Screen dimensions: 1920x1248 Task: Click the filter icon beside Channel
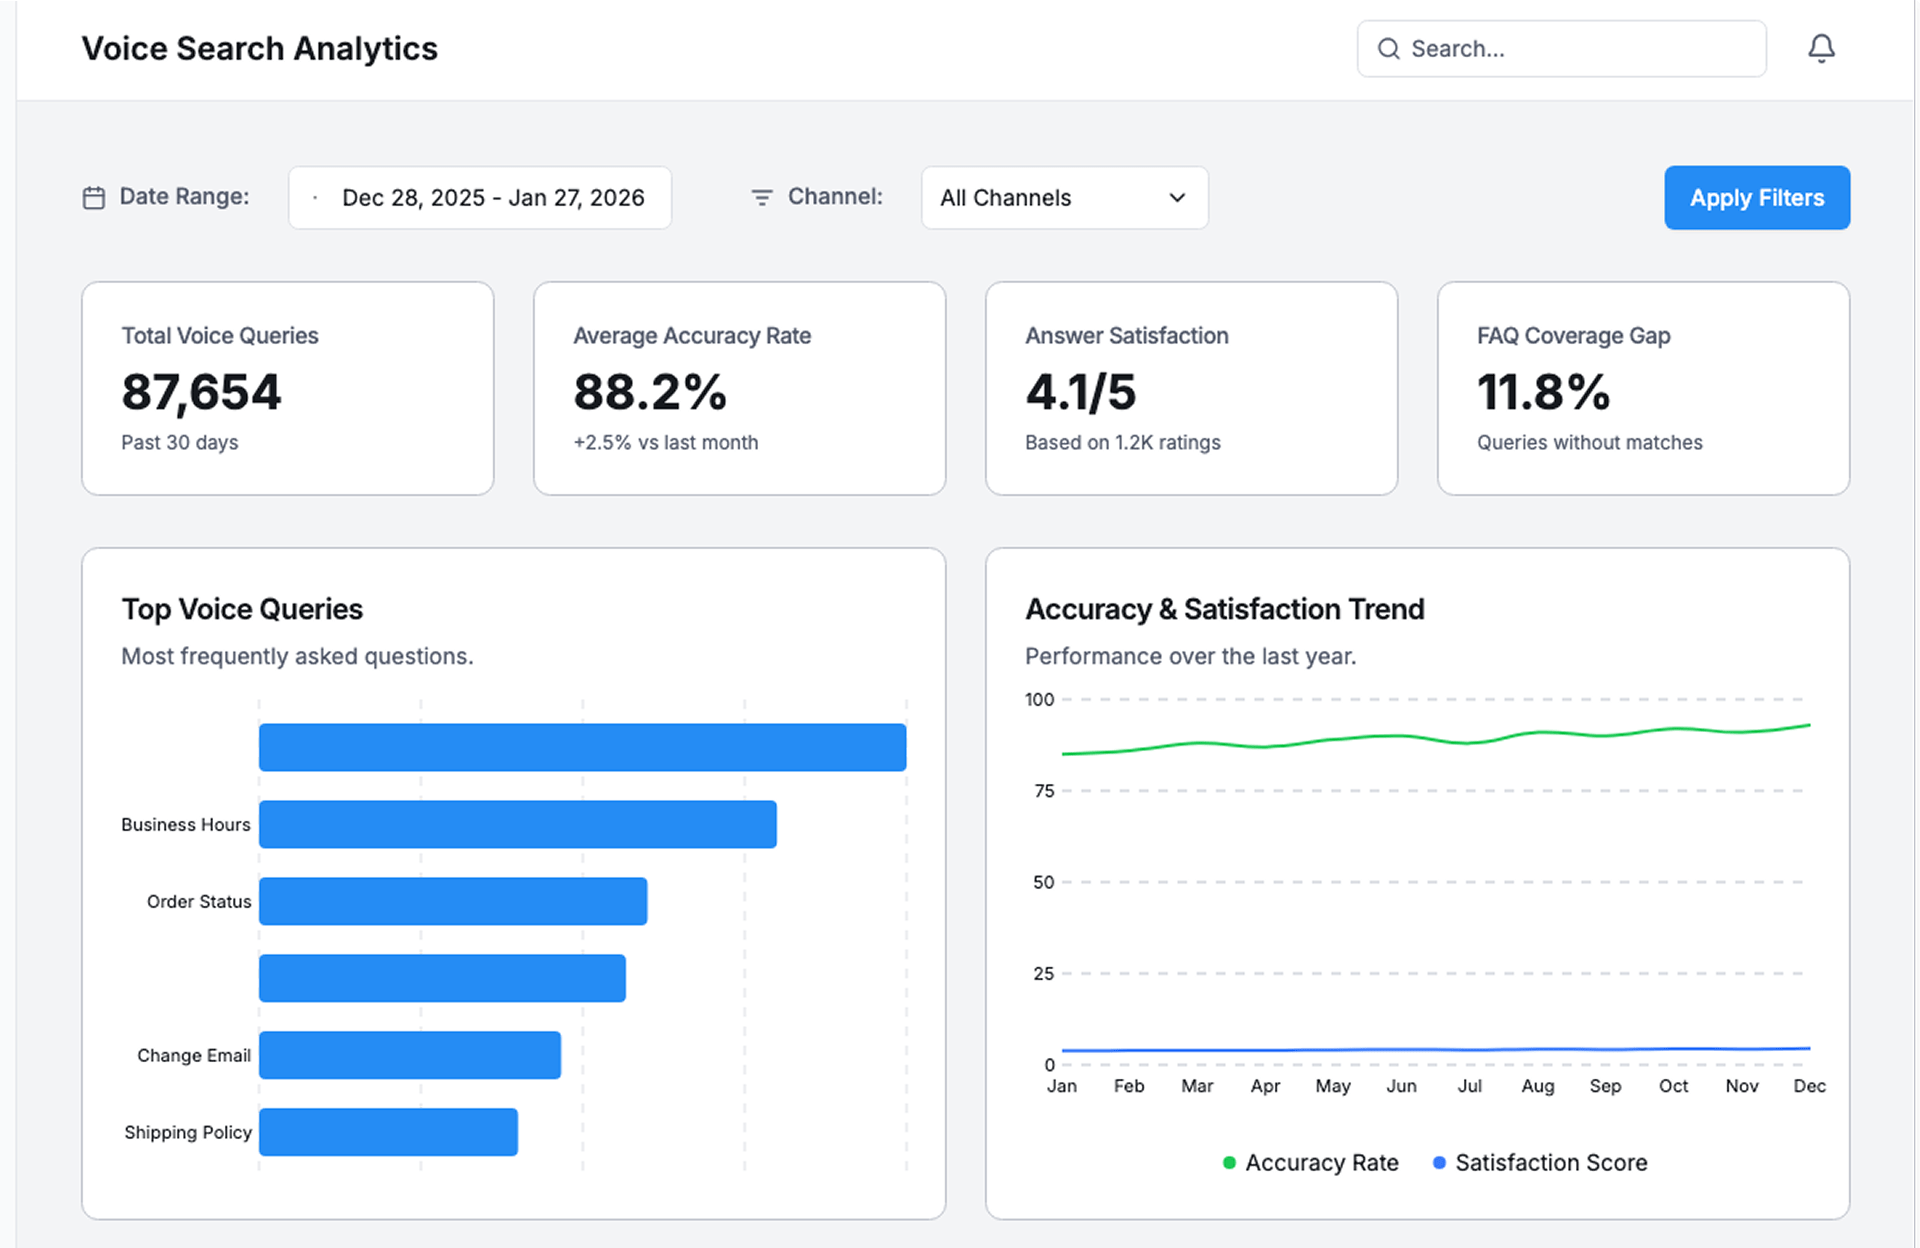pos(762,198)
